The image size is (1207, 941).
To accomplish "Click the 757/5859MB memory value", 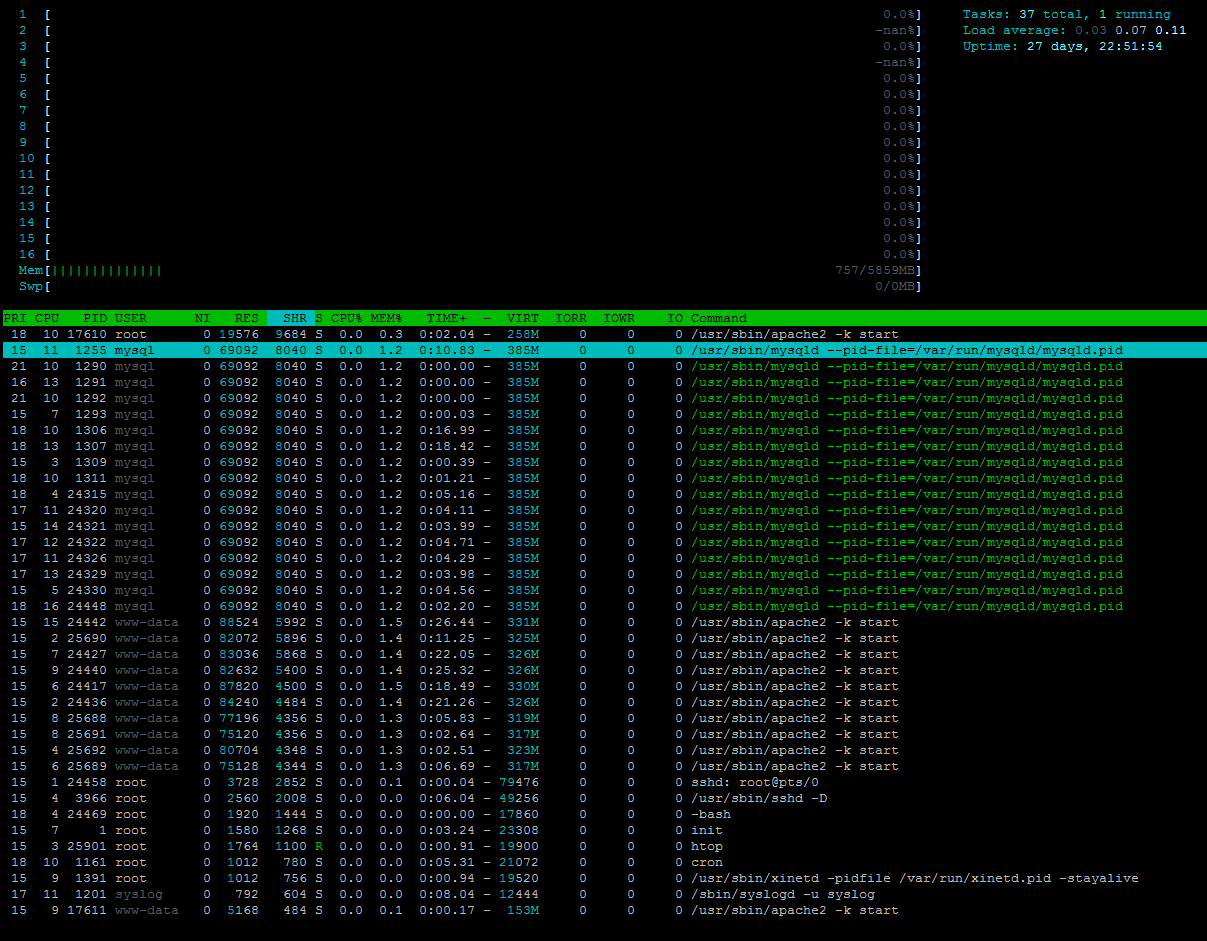I will [875, 270].
